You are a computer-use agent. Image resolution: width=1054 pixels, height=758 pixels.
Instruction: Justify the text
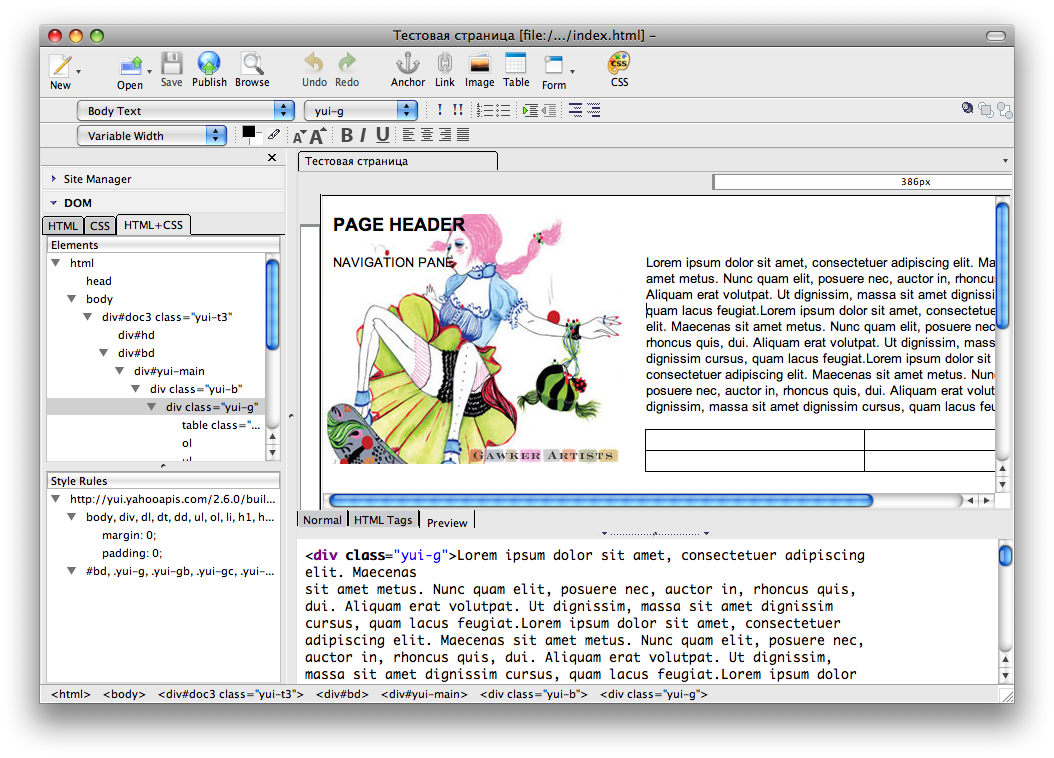point(463,135)
